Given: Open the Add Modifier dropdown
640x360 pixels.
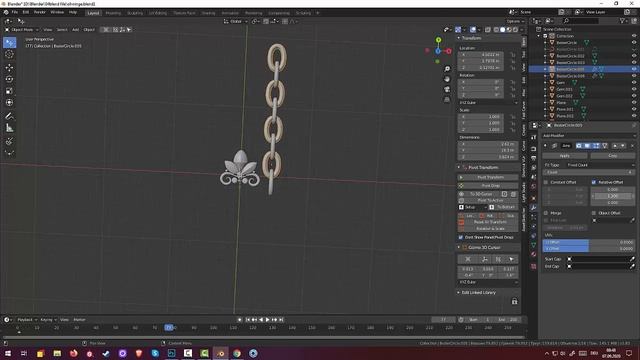Looking at the screenshot, I should [x=589, y=136].
